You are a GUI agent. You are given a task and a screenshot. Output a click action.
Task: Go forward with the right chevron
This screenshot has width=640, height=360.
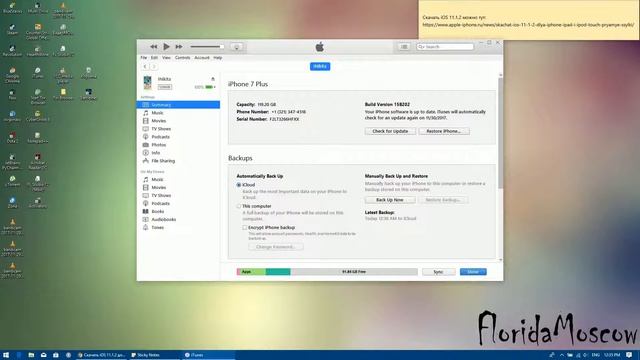point(154,67)
